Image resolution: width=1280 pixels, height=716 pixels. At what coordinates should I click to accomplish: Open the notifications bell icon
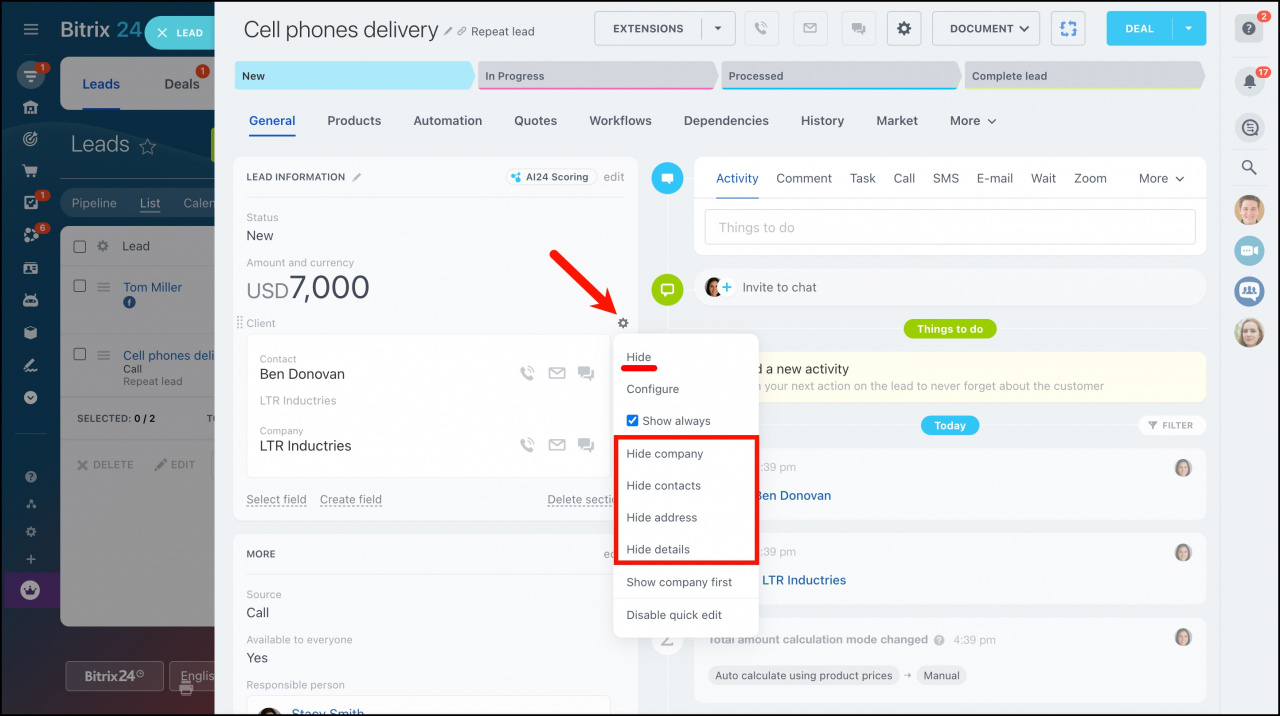(x=1249, y=82)
